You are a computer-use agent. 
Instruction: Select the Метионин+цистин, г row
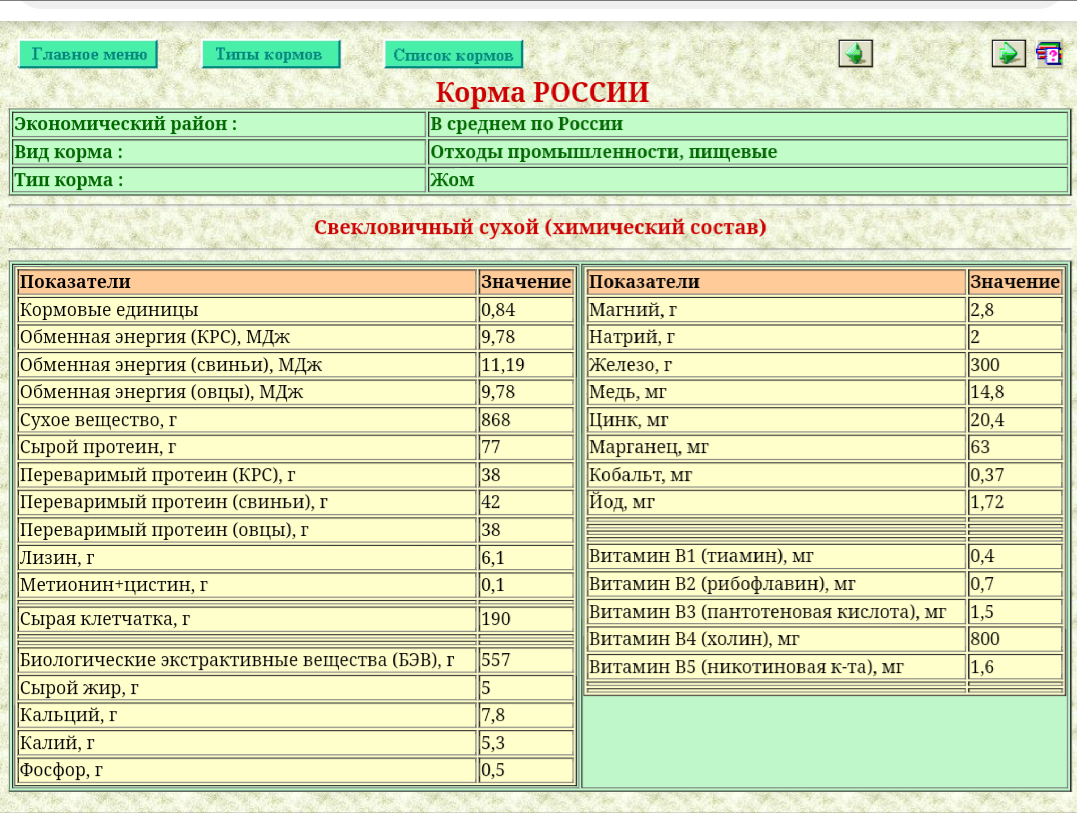[x=295, y=584]
